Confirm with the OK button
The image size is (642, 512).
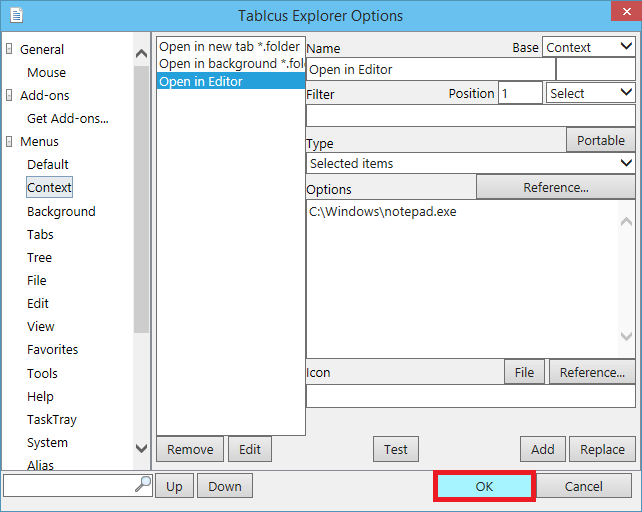pyautogui.click(x=484, y=486)
